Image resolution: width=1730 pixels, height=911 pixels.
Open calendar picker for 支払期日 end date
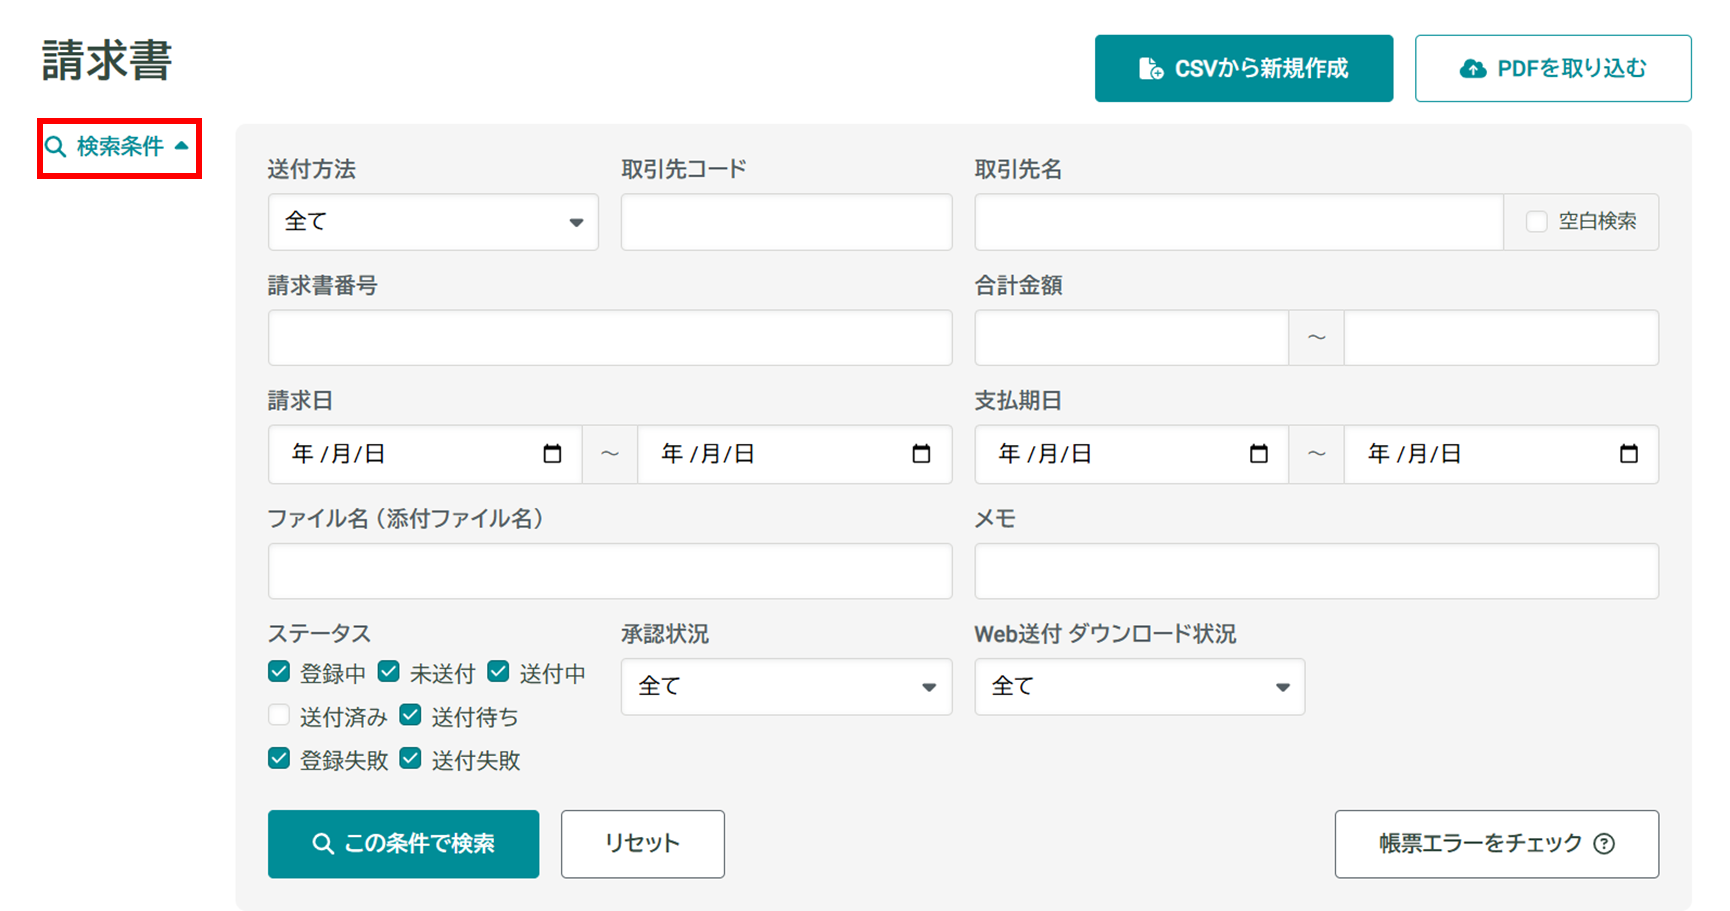pyautogui.click(x=1628, y=454)
